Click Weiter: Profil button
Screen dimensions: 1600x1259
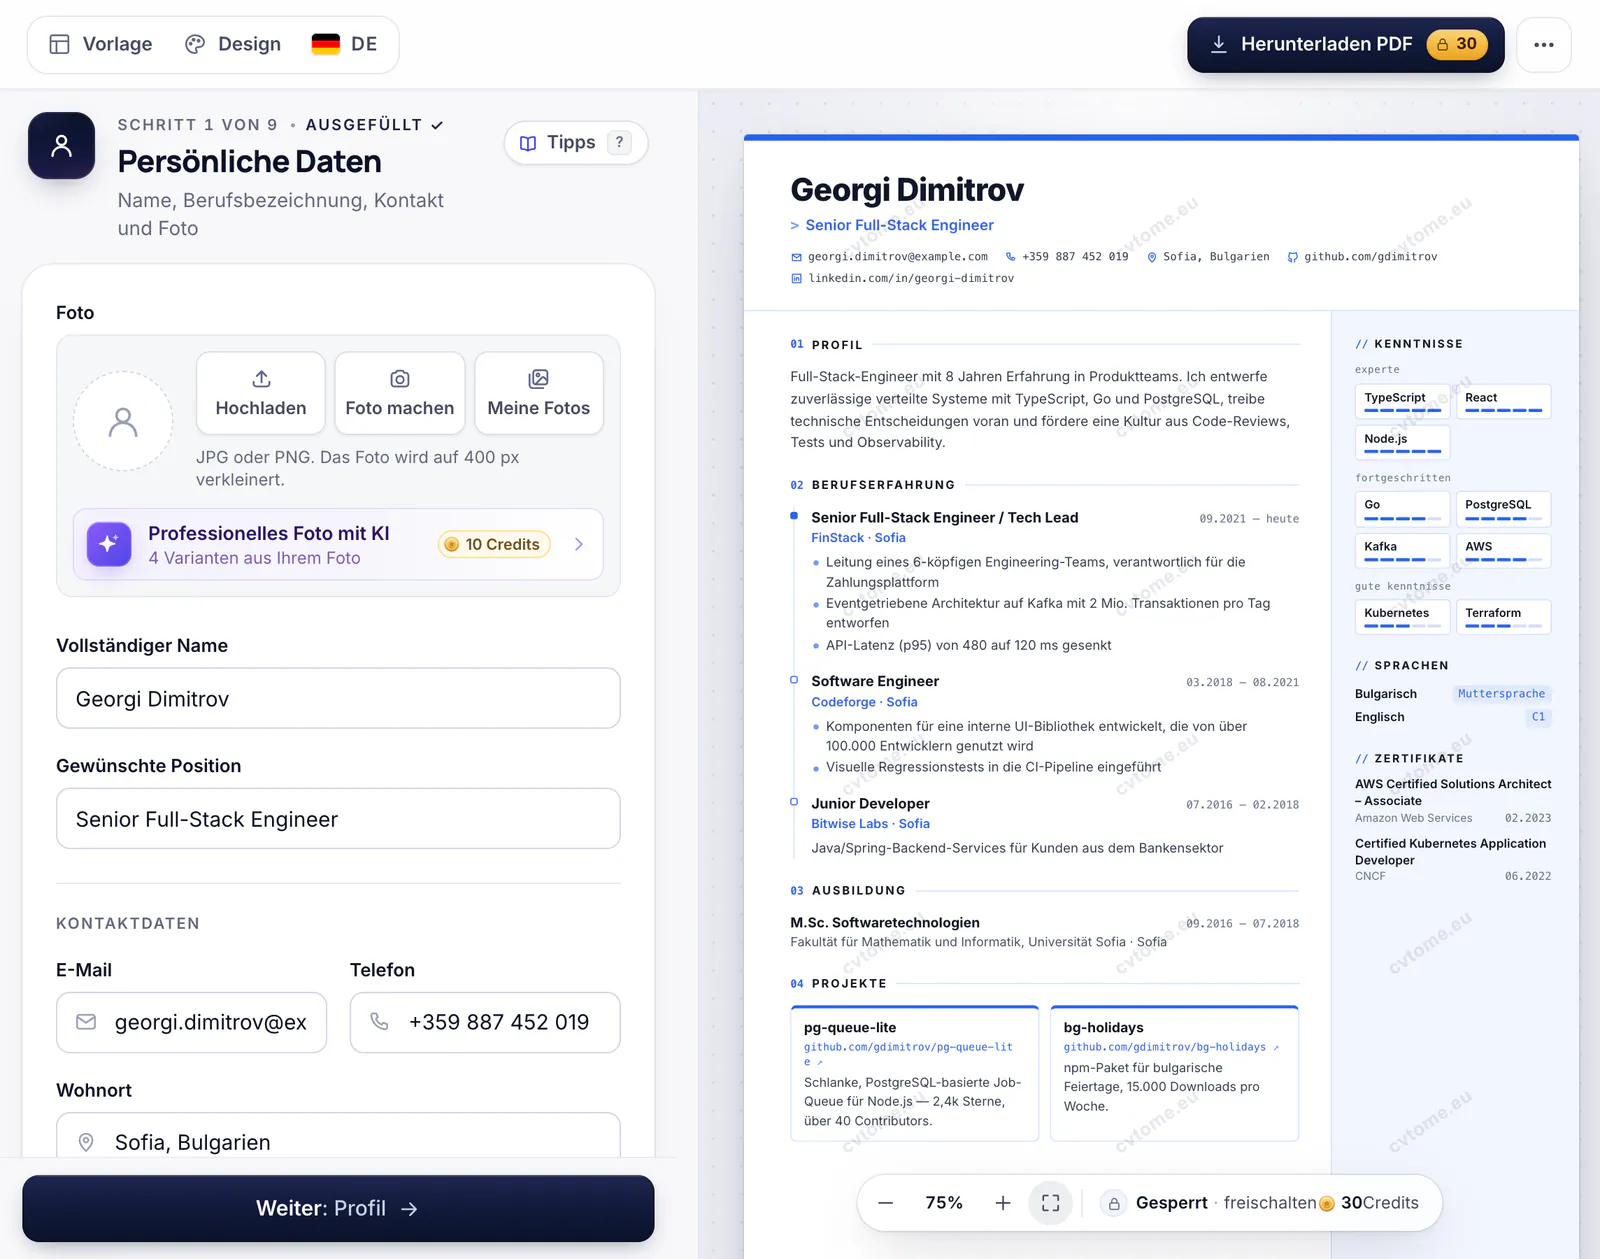tap(338, 1208)
